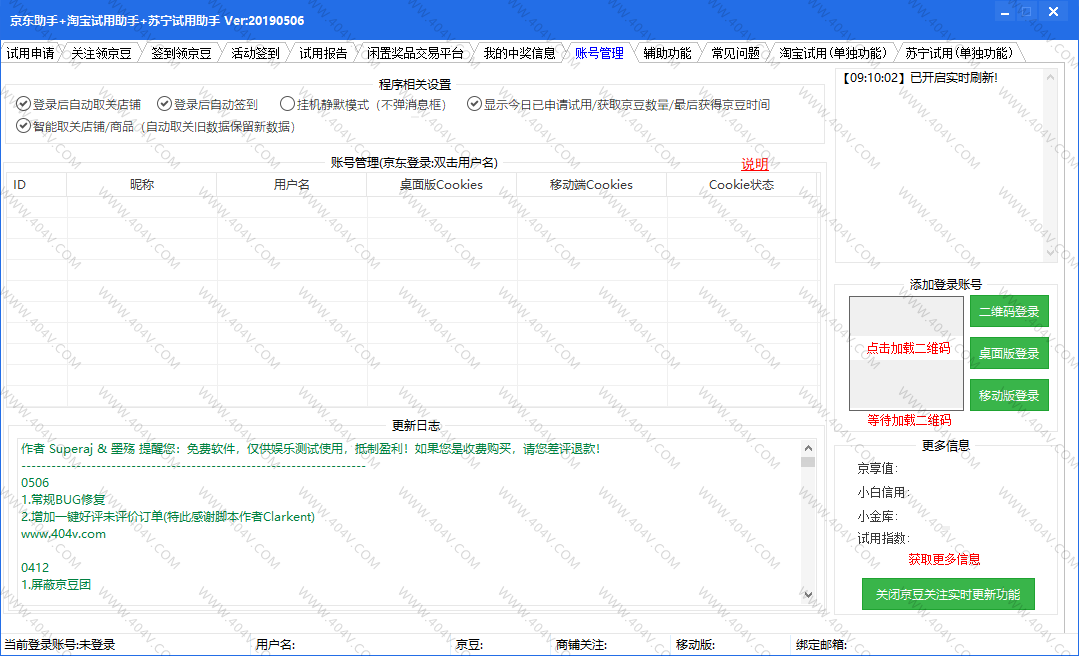
Task: Go to the 淘宝试用(单独功能) tab
Action: (833, 53)
